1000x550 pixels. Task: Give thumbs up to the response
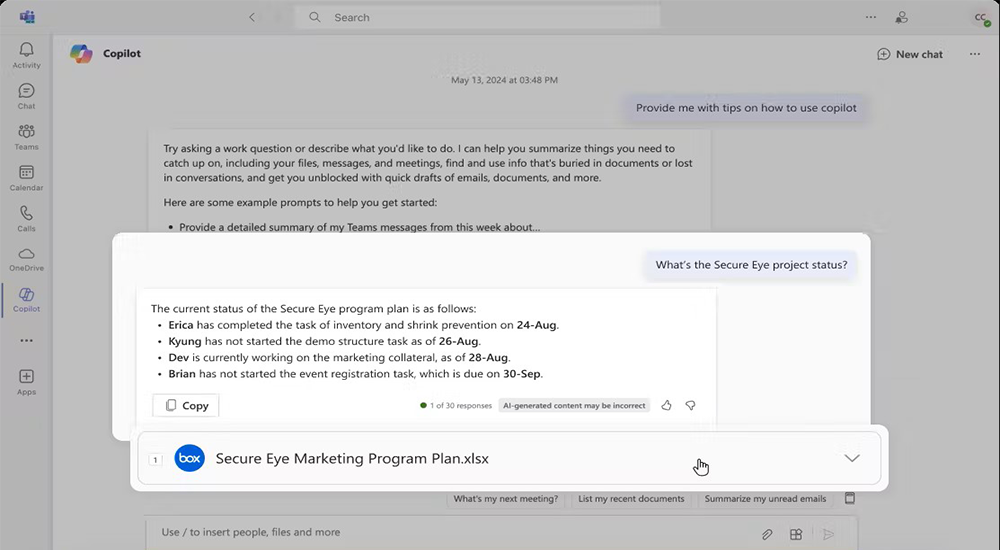click(666, 405)
